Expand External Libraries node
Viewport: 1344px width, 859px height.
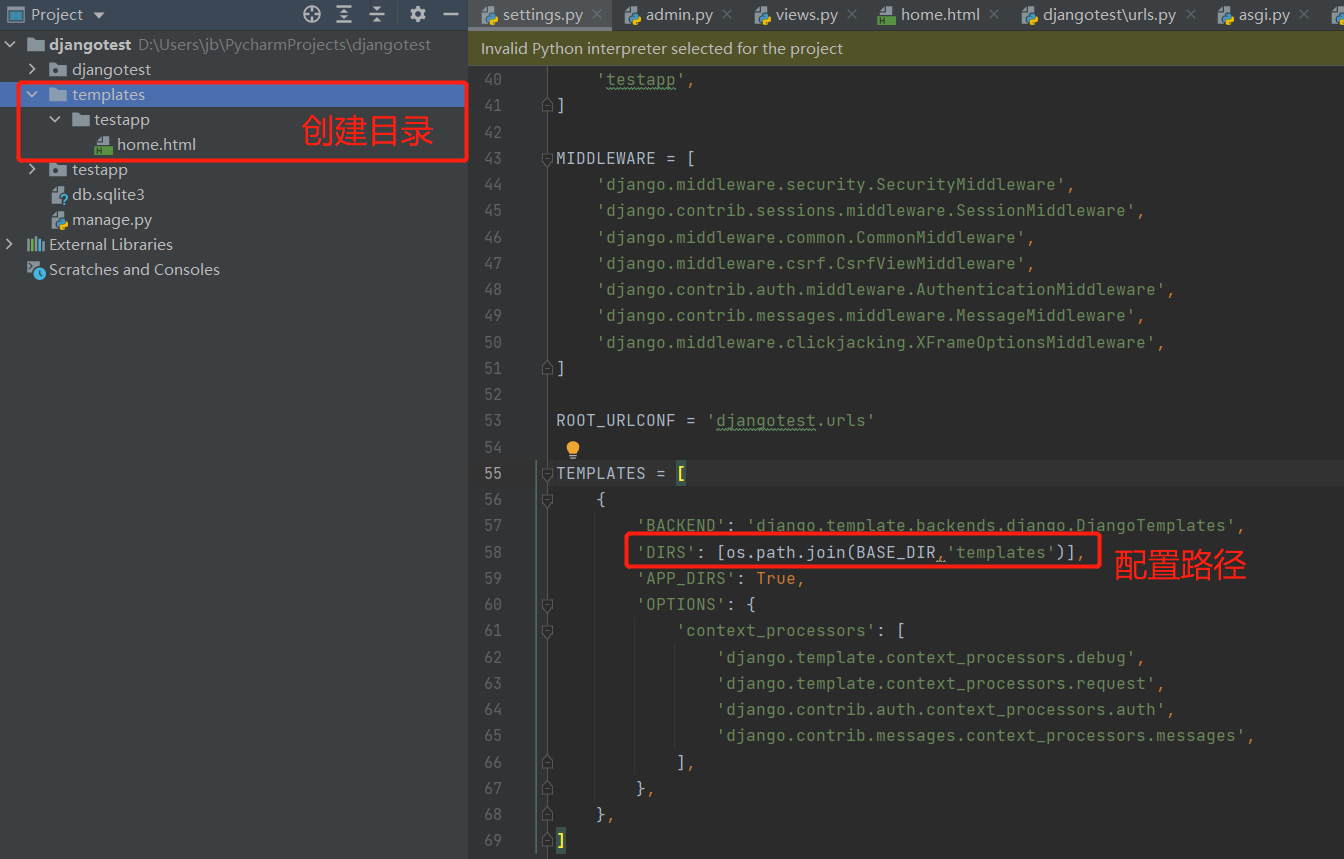[x=10, y=244]
